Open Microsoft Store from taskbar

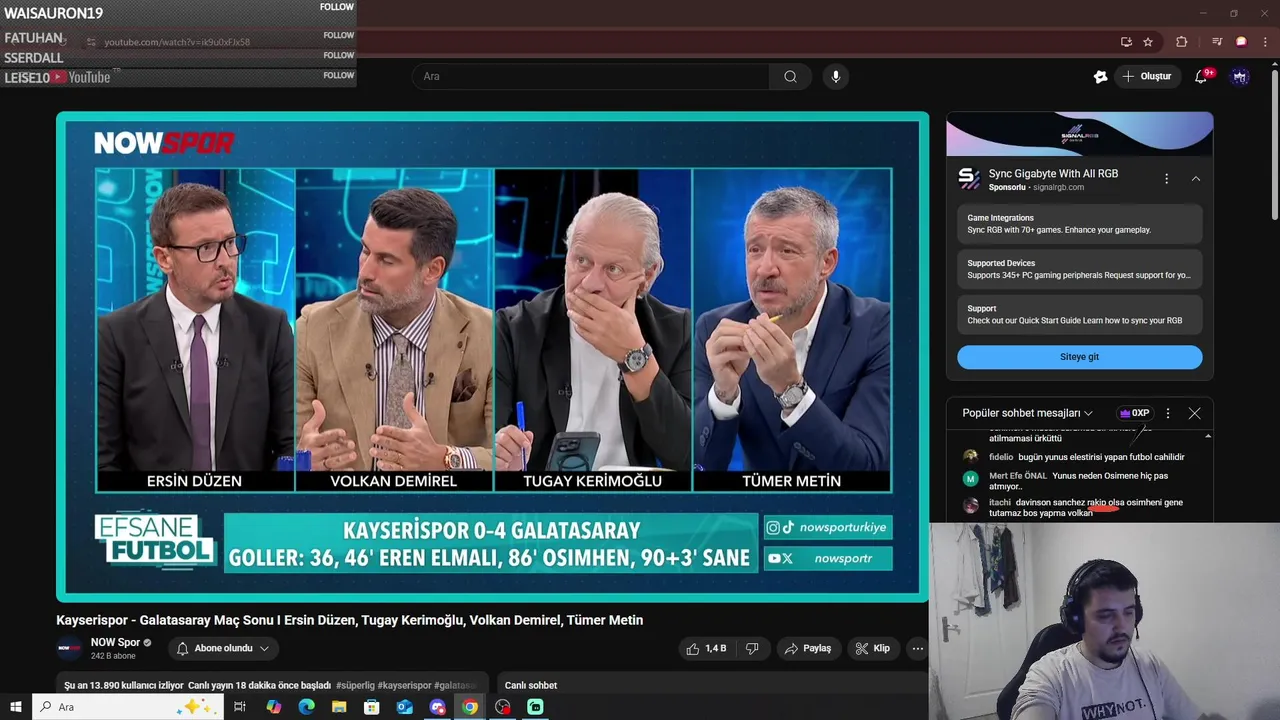coord(372,707)
